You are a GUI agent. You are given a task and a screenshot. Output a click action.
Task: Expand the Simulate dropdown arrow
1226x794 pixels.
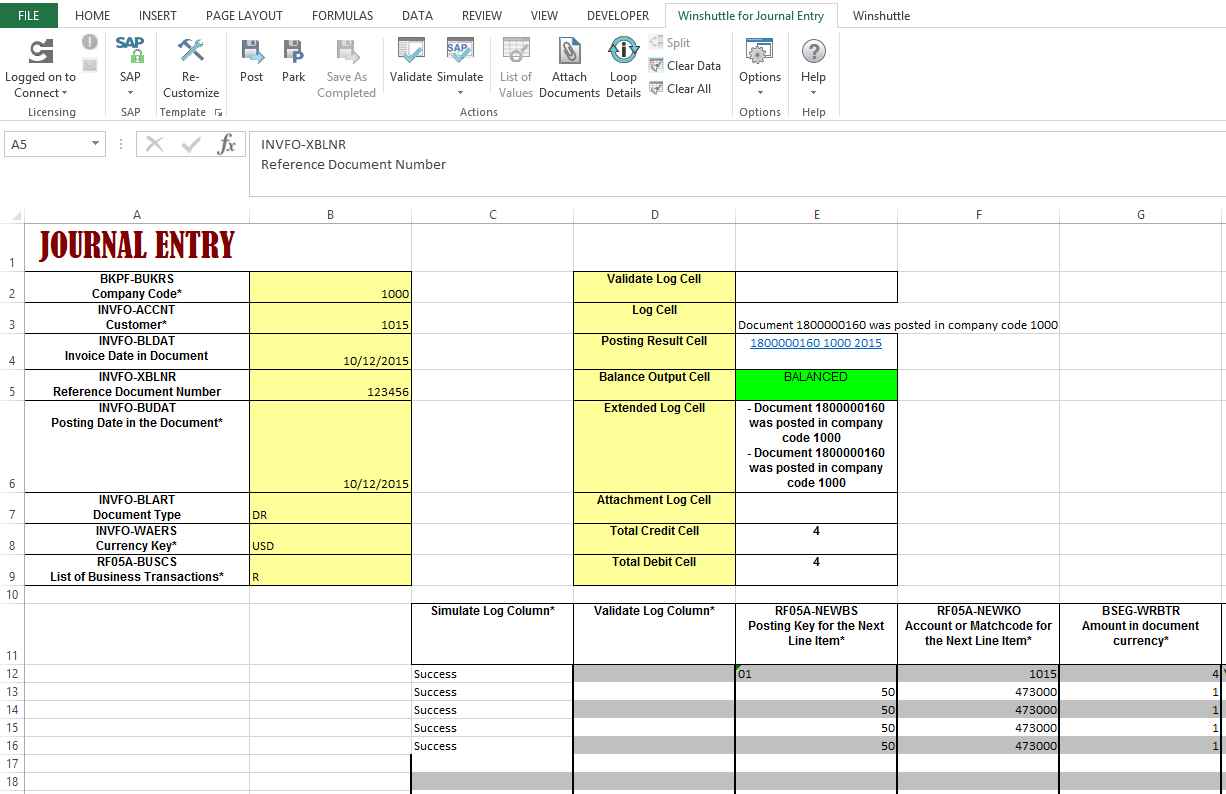point(460,93)
